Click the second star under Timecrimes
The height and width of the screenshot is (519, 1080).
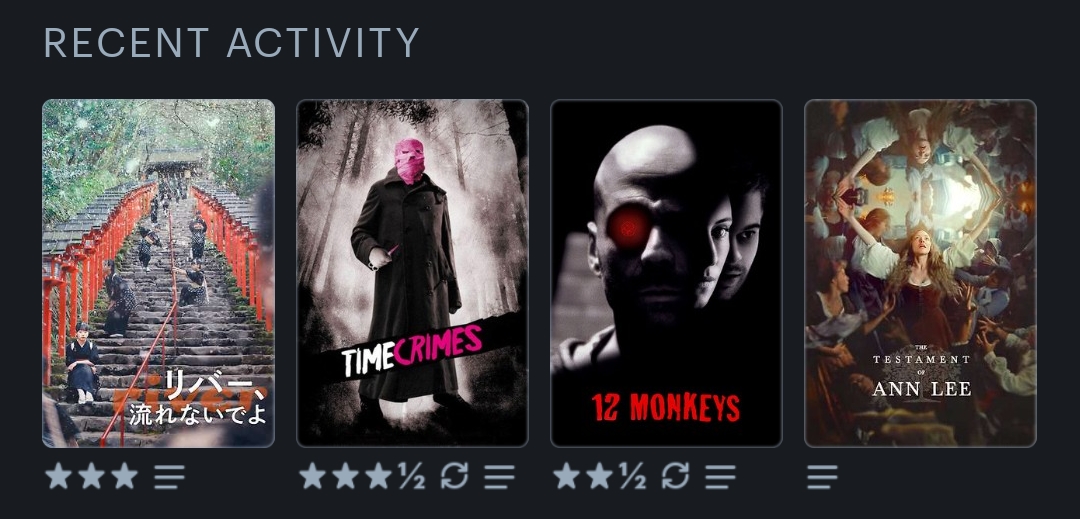coord(346,476)
